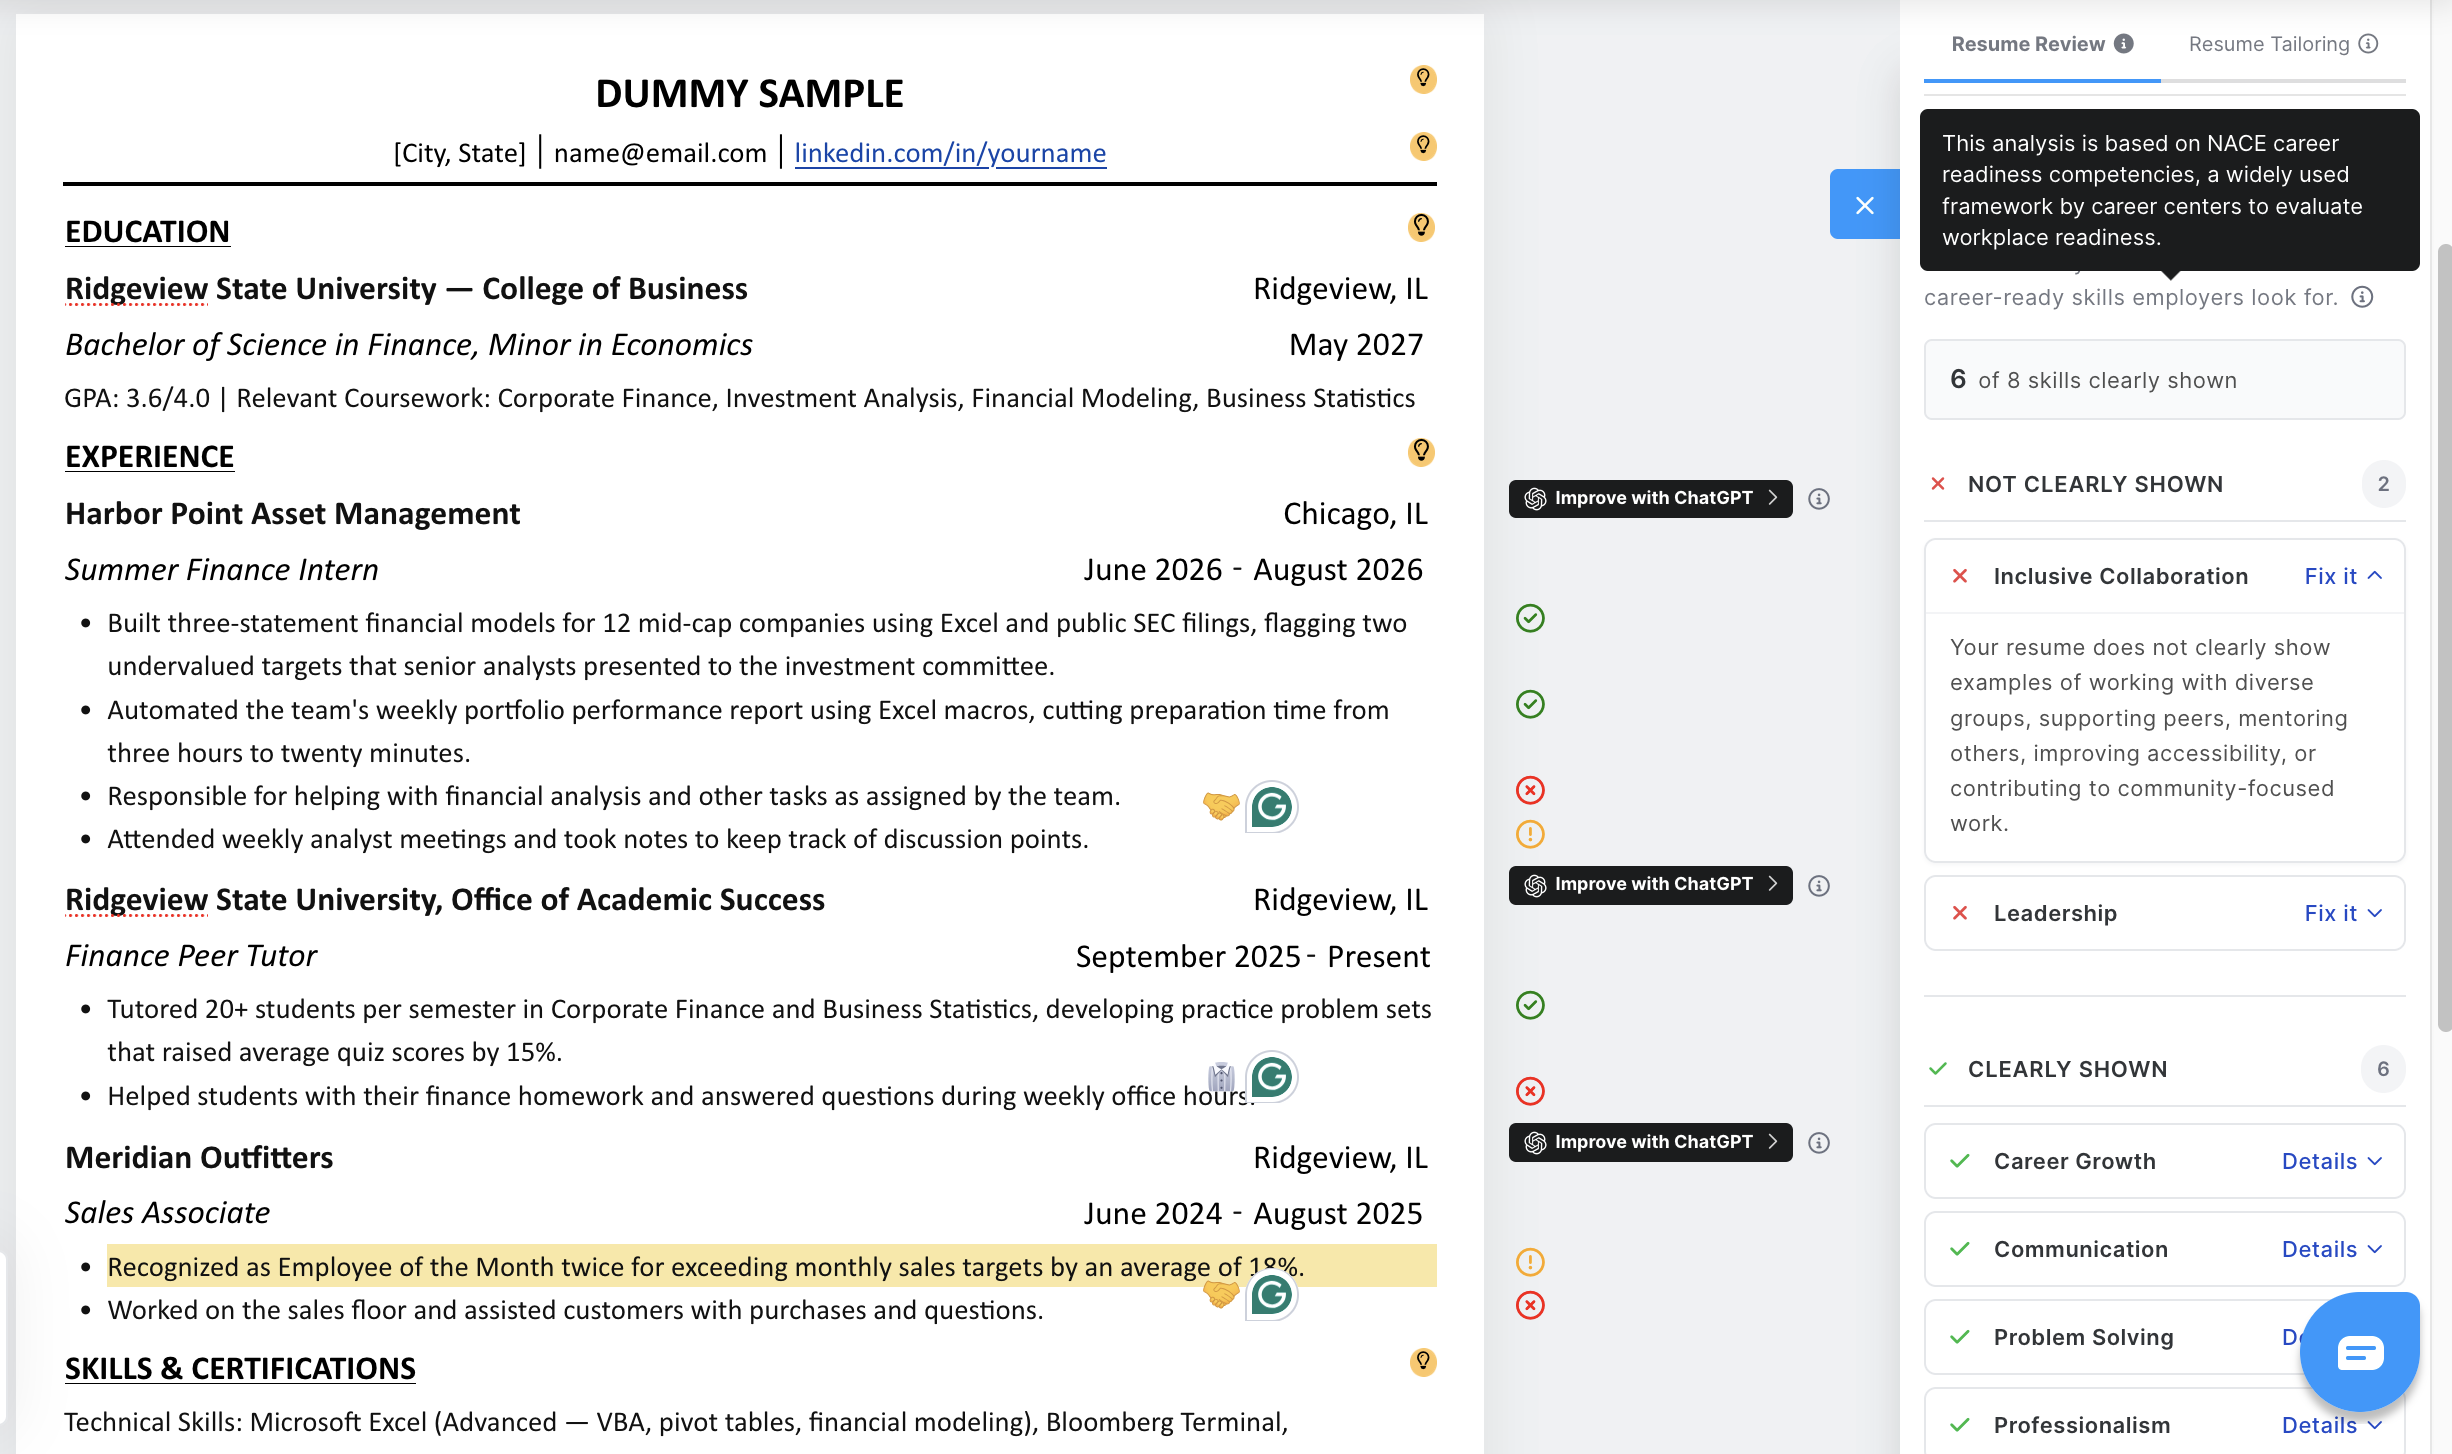Click the handshake emoji near the Worked on sales floor bullet

(x=1221, y=1293)
